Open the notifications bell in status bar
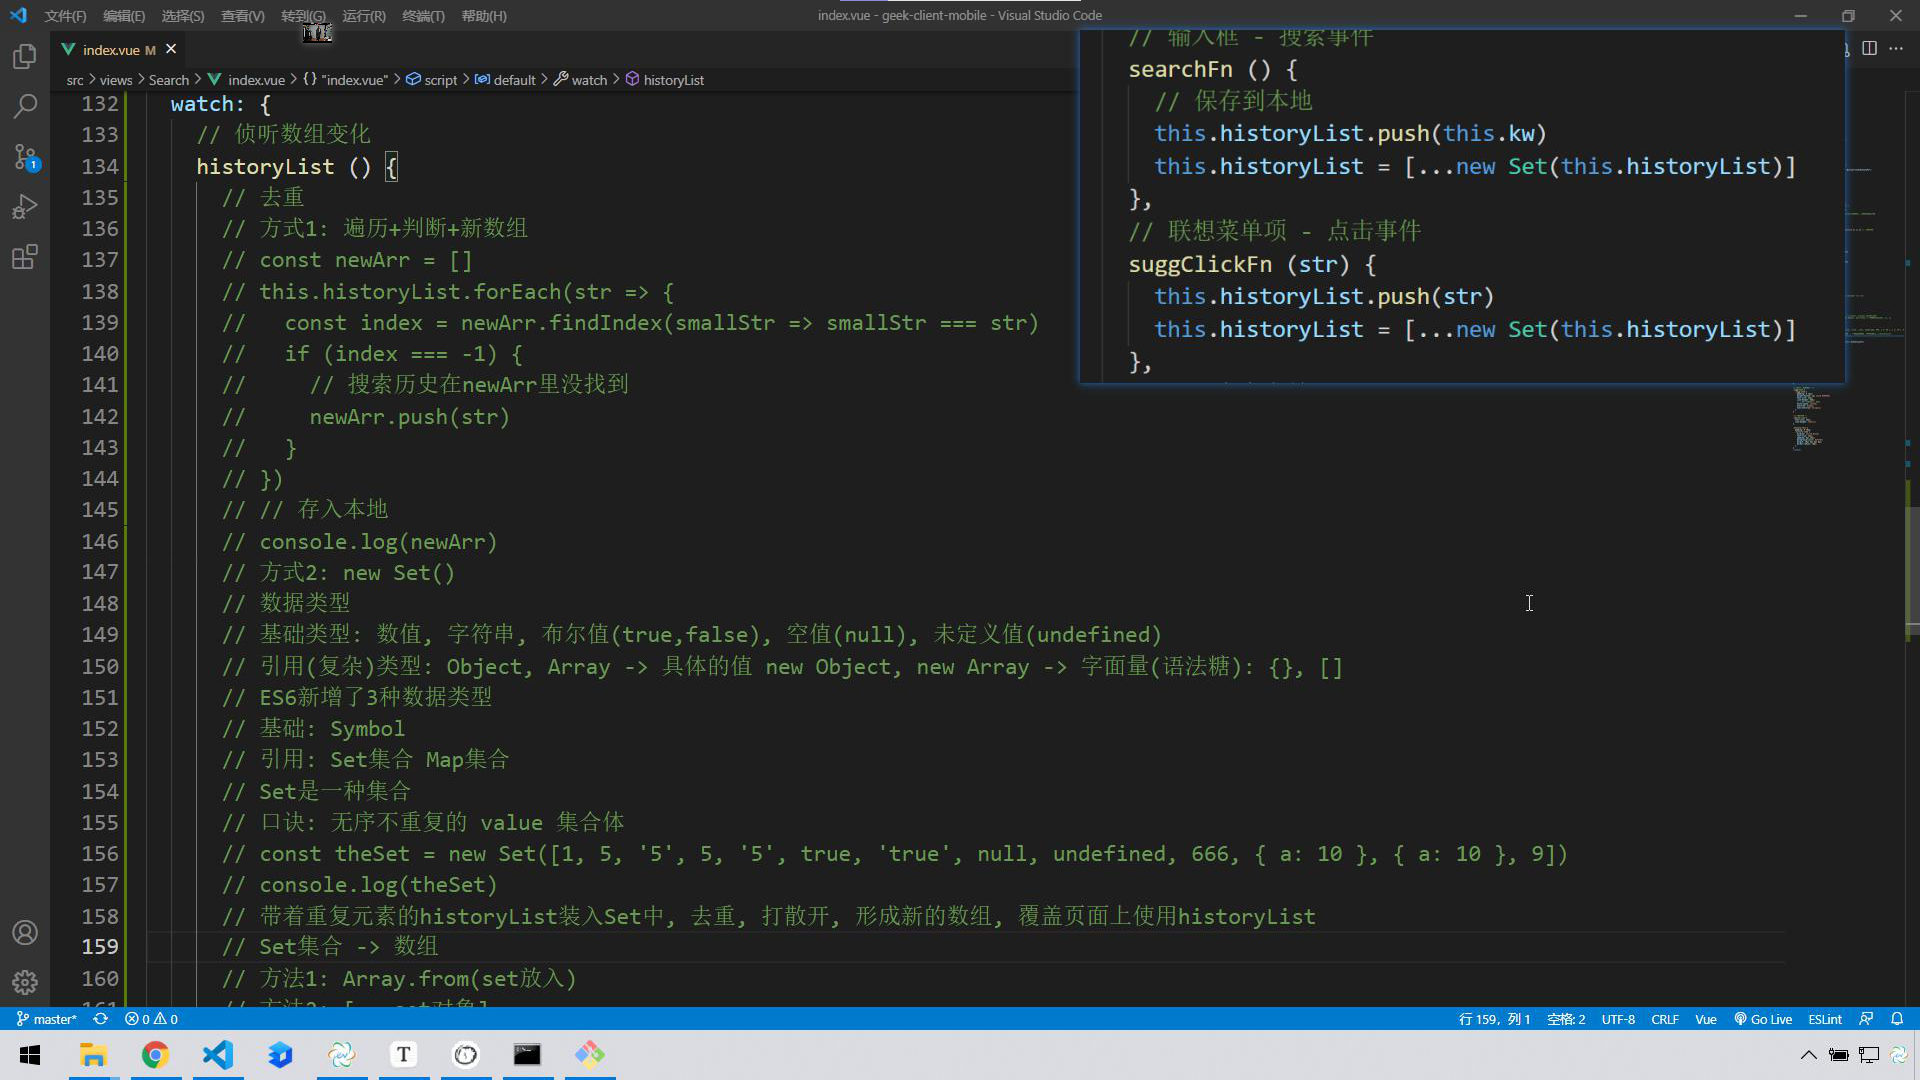This screenshot has height=1080, width=1920. point(1897,1019)
